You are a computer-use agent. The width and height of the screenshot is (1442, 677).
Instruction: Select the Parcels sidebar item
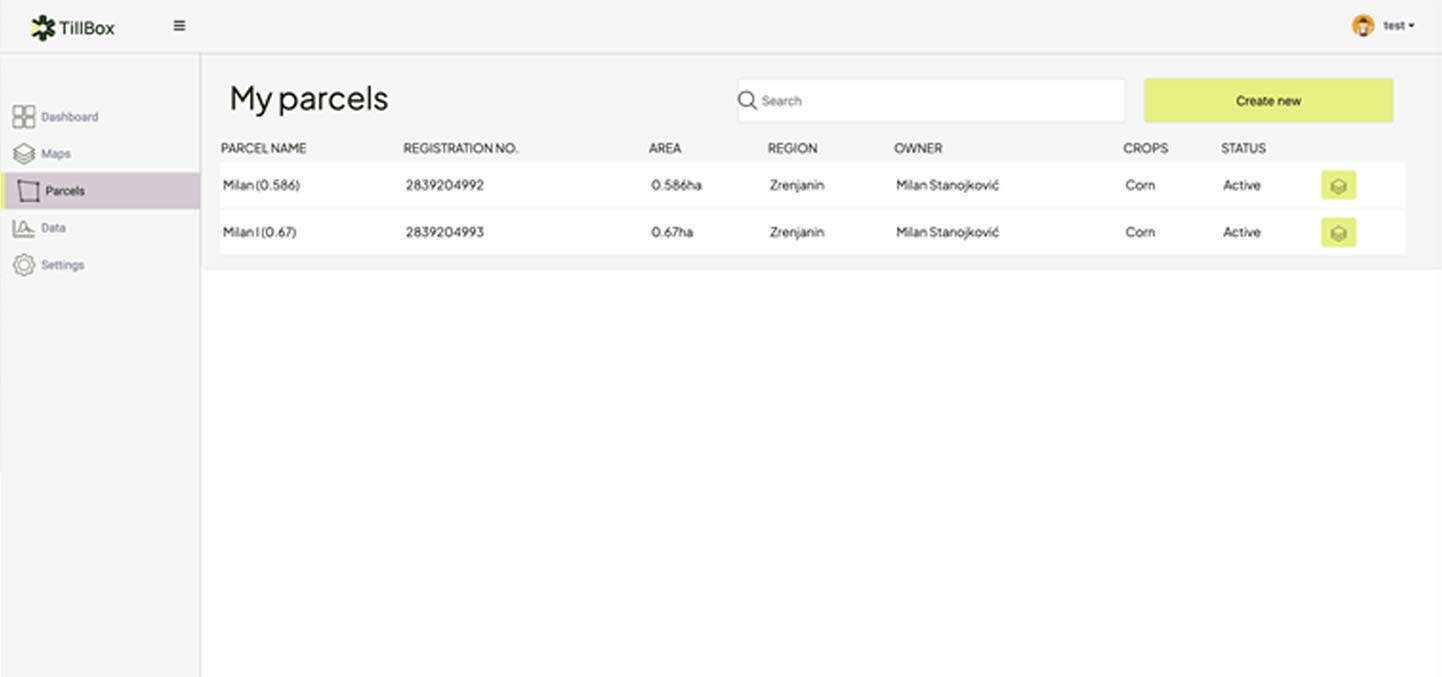(x=100, y=191)
